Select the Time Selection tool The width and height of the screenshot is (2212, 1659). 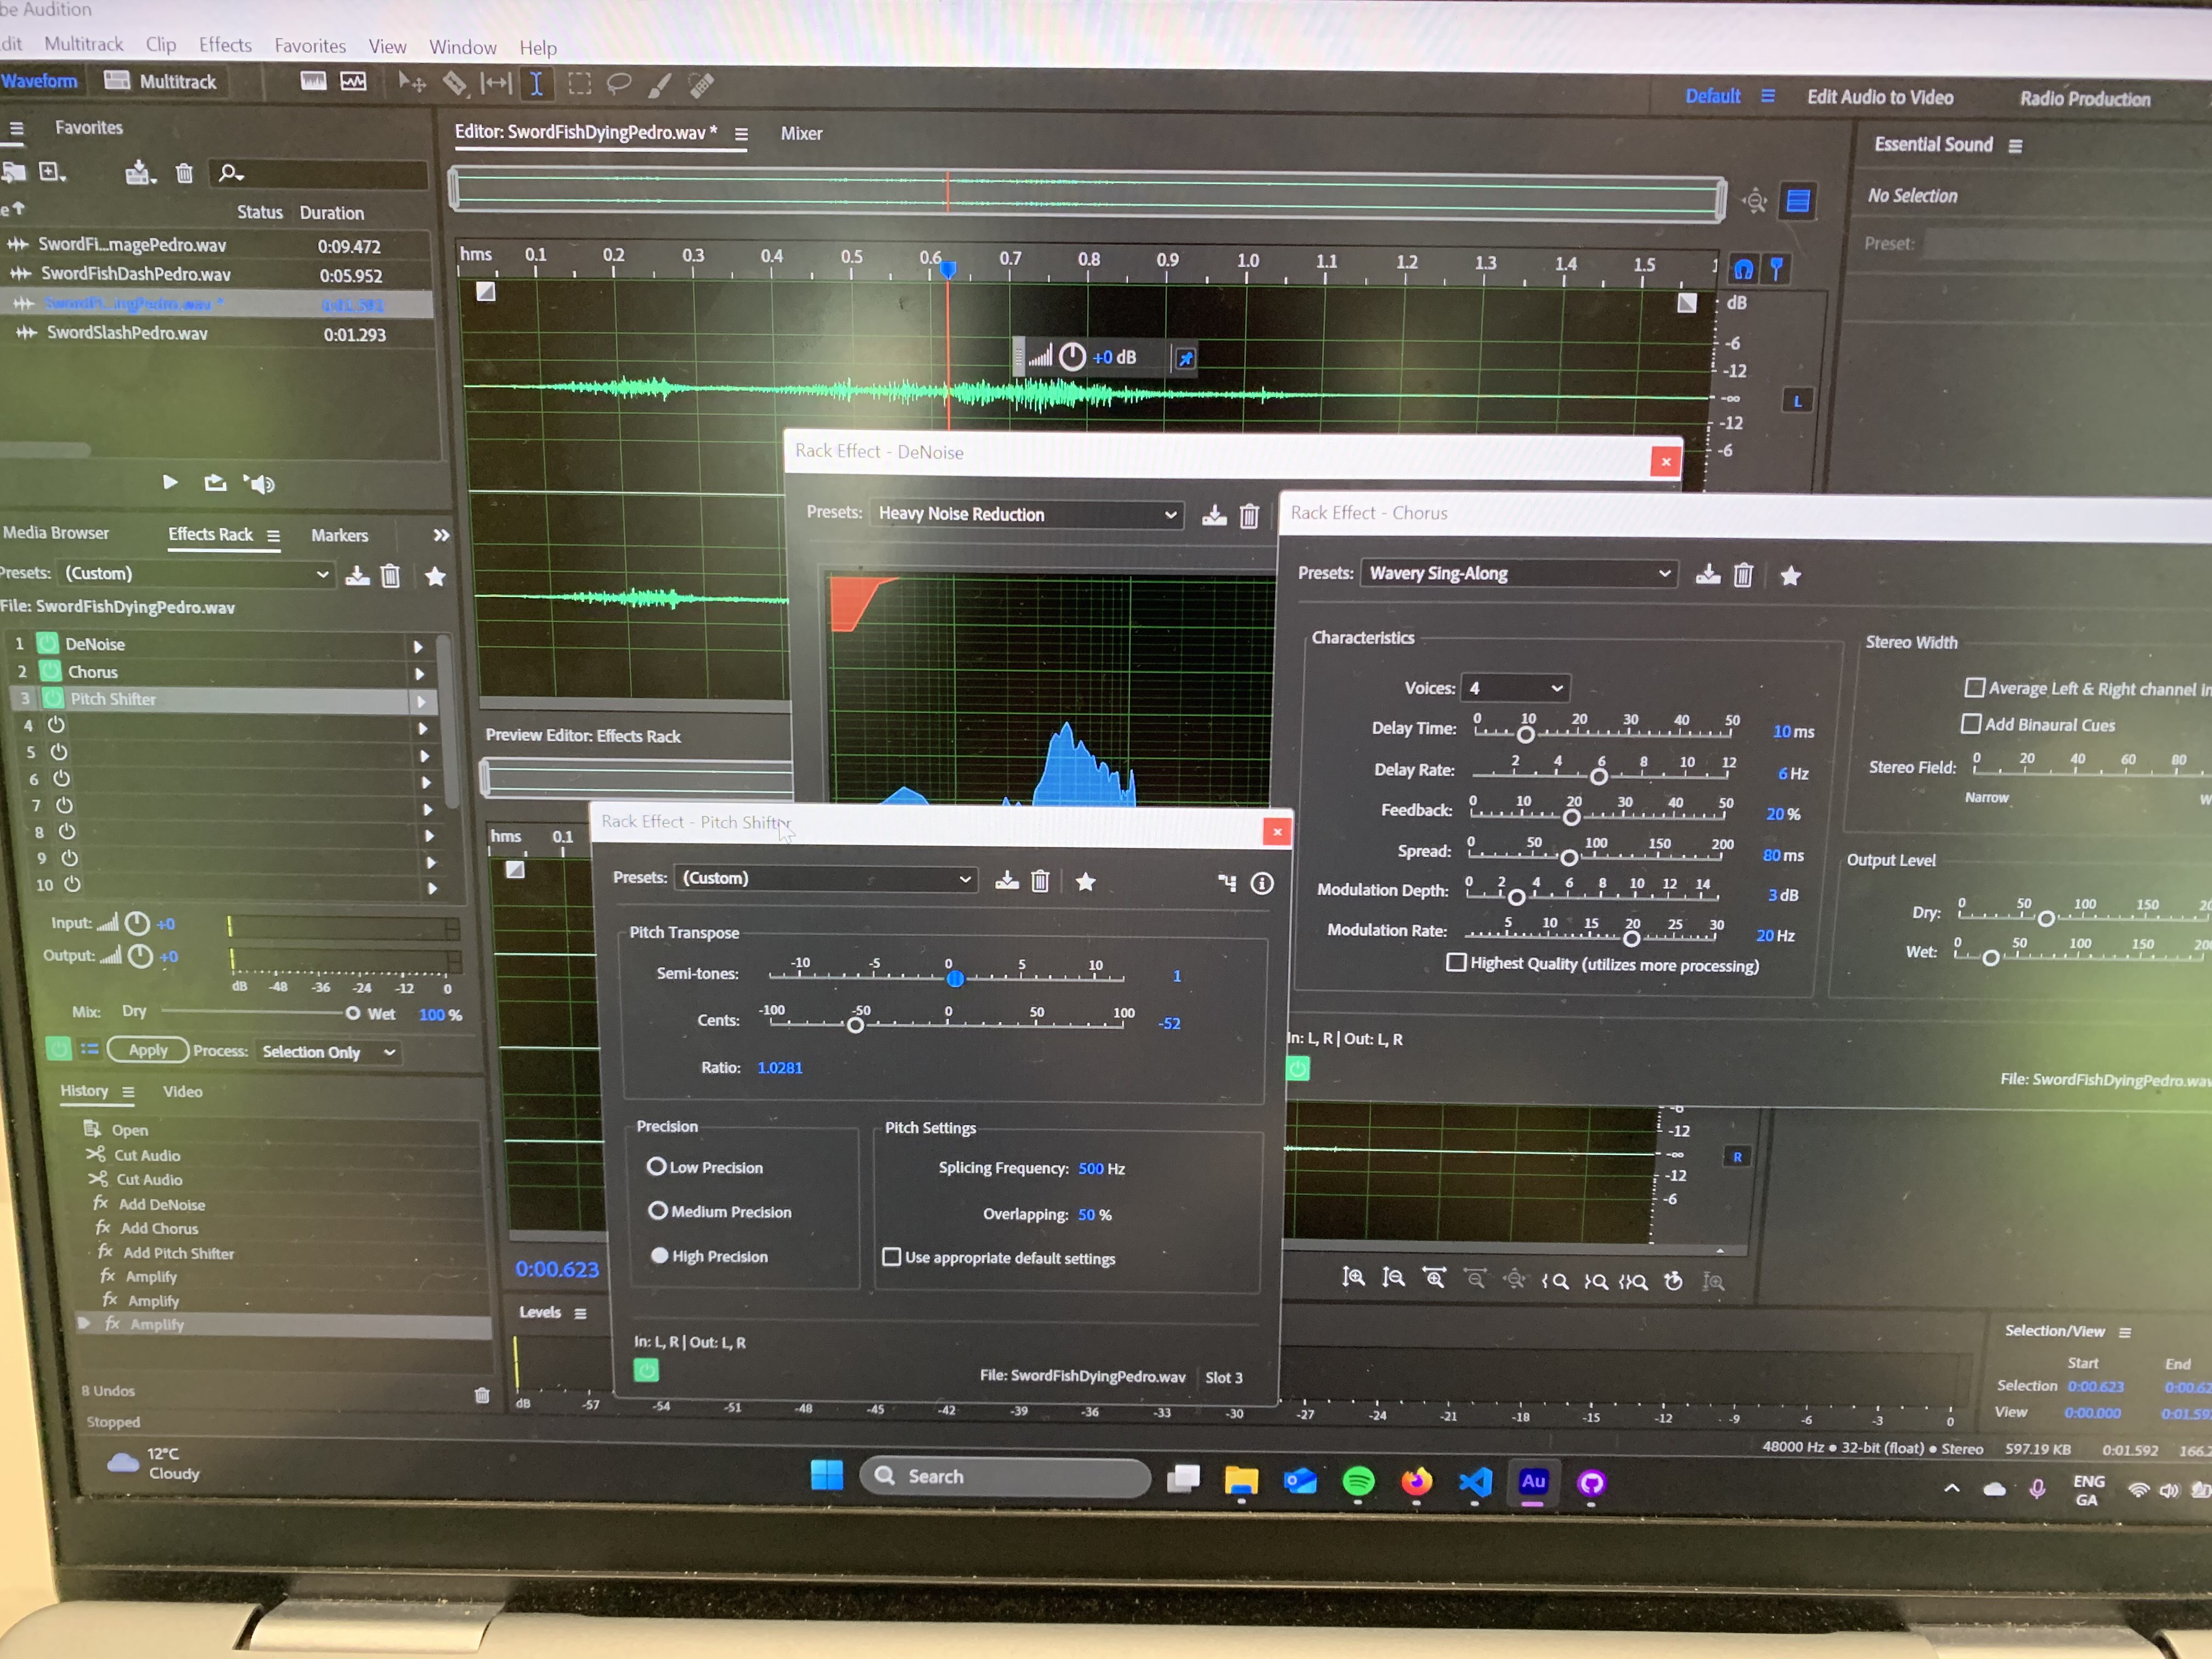pyautogui.click(x=537, y=84)
